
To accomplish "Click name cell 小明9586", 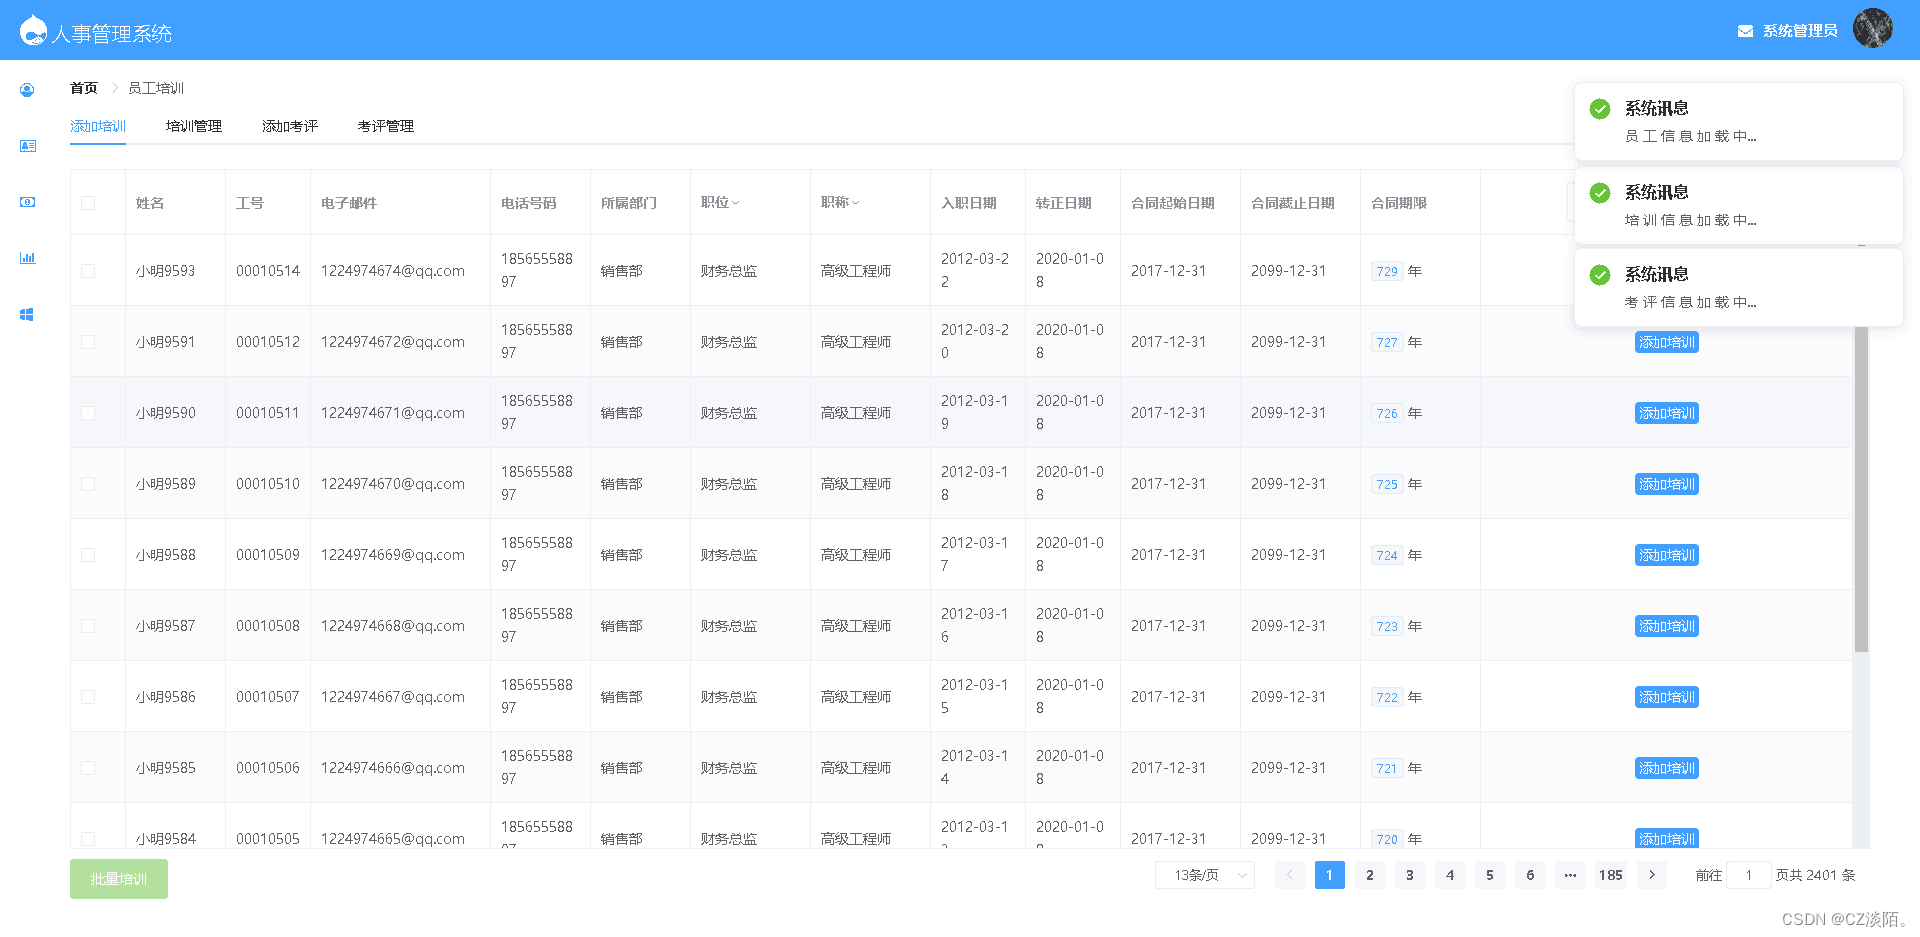I will pos(166,697).
